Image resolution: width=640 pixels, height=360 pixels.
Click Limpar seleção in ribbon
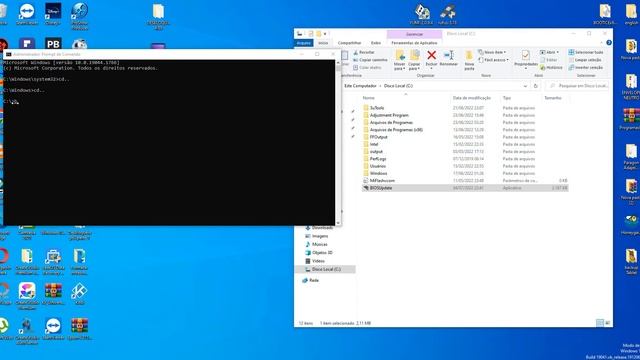(585, 60)
